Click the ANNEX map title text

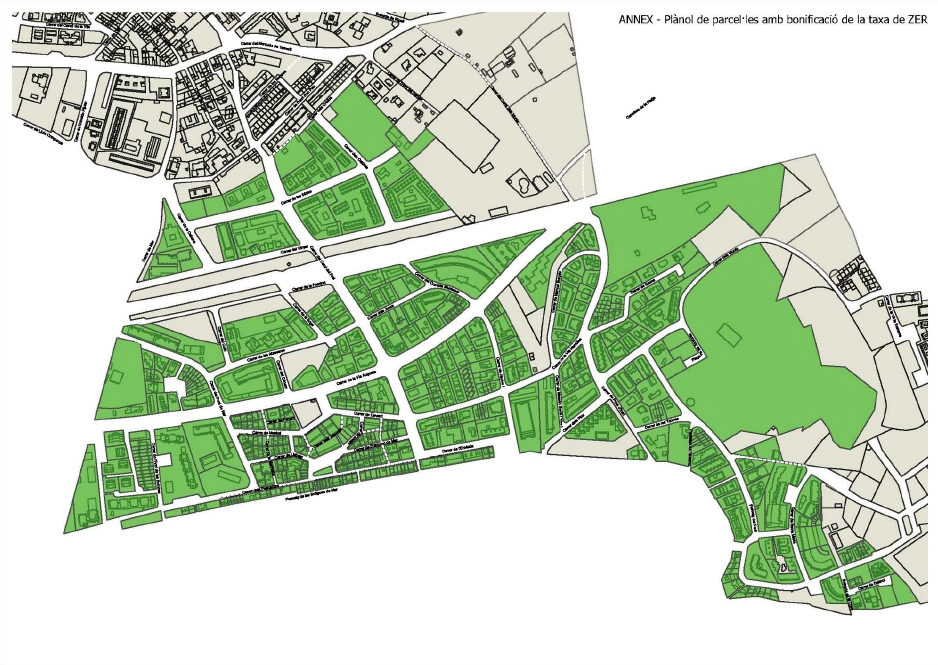coord(773,16)
